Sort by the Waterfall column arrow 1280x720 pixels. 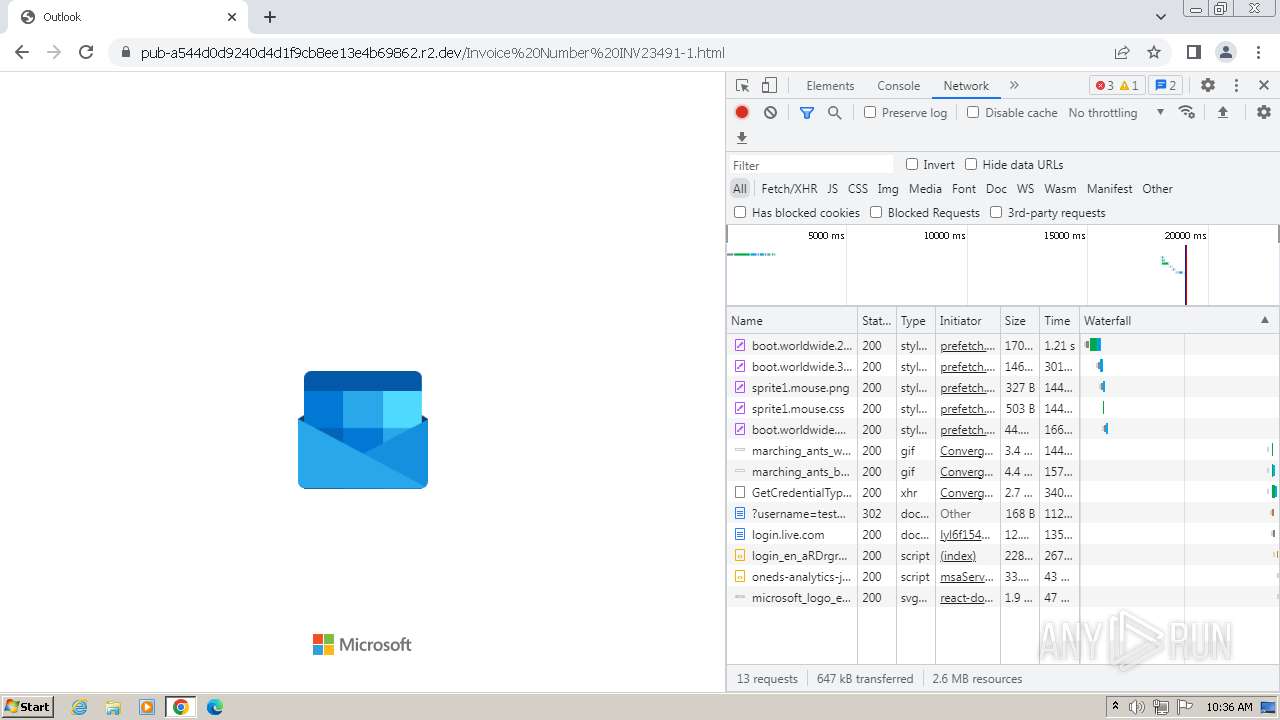coord(1264,320)
